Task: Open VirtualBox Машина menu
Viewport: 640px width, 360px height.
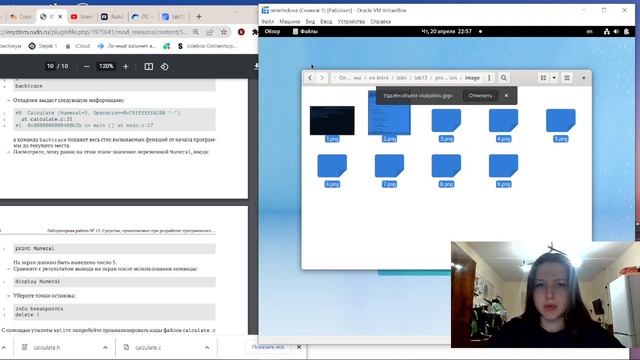Action: click(290, 22)
